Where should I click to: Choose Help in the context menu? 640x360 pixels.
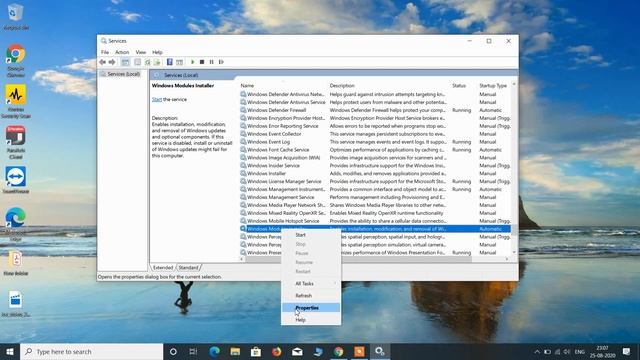[311, 320]
